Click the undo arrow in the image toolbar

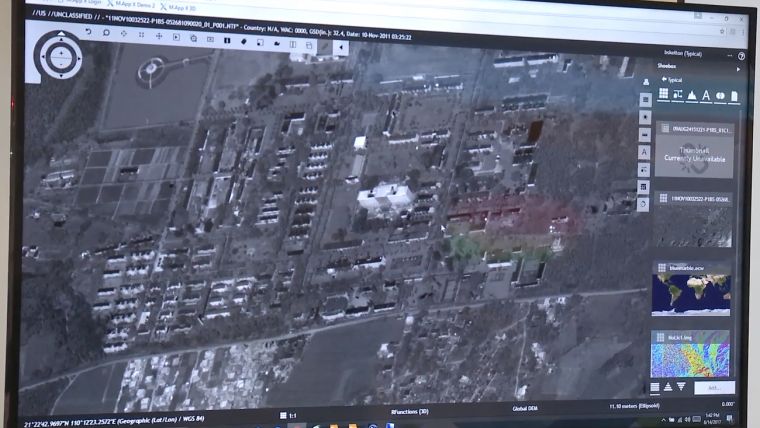coord(88,32)
